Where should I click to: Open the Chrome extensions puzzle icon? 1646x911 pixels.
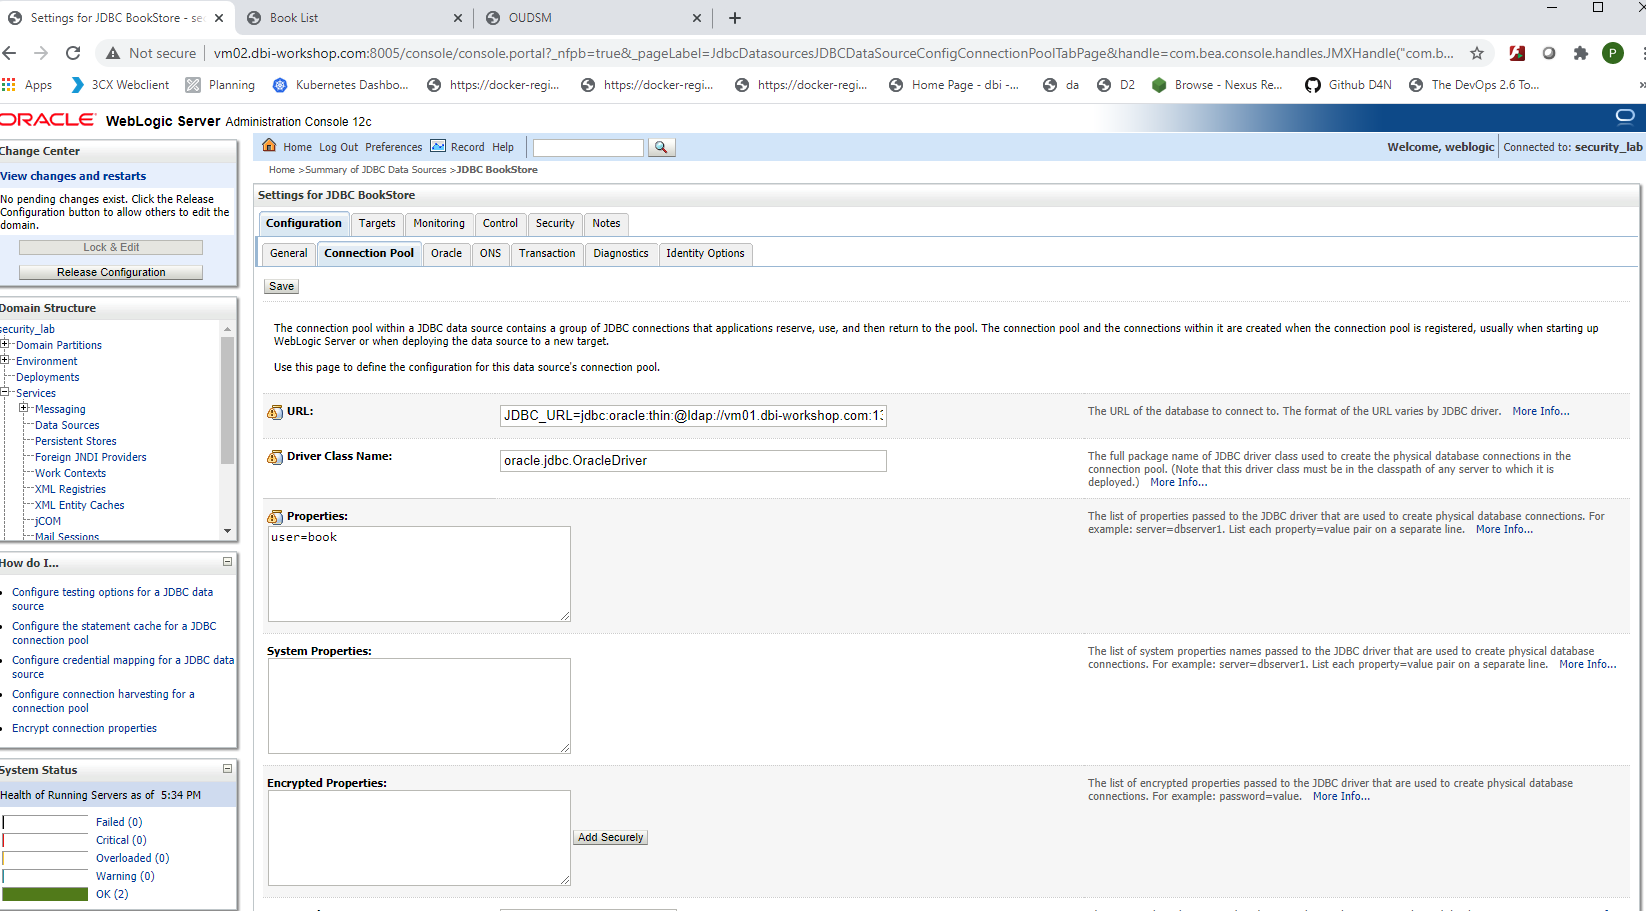(1581, 53)
